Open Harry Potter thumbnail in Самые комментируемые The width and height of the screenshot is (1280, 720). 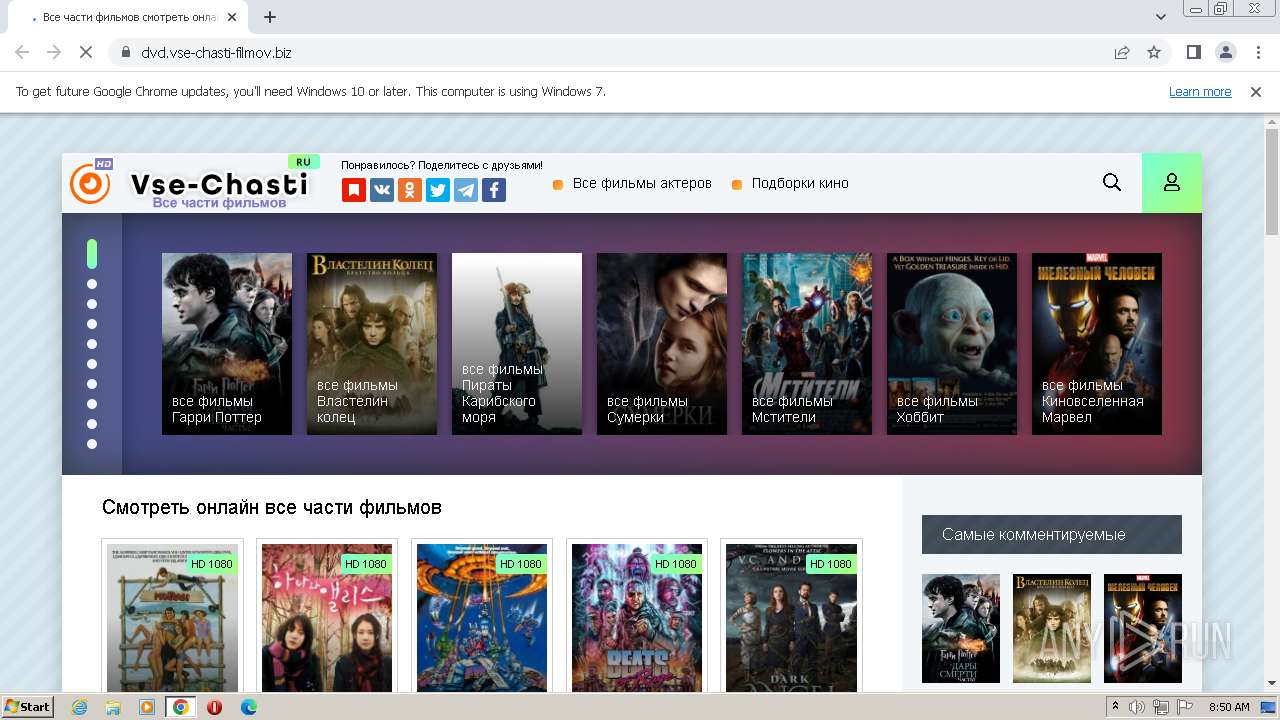pyautogui.click(x=961, y=628)
